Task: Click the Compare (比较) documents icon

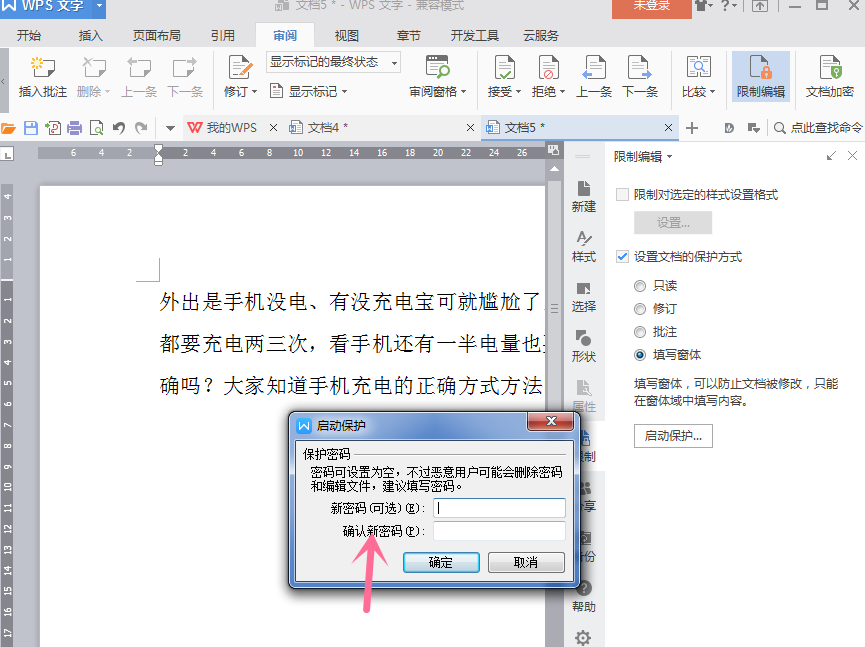Action: point(698,67)
